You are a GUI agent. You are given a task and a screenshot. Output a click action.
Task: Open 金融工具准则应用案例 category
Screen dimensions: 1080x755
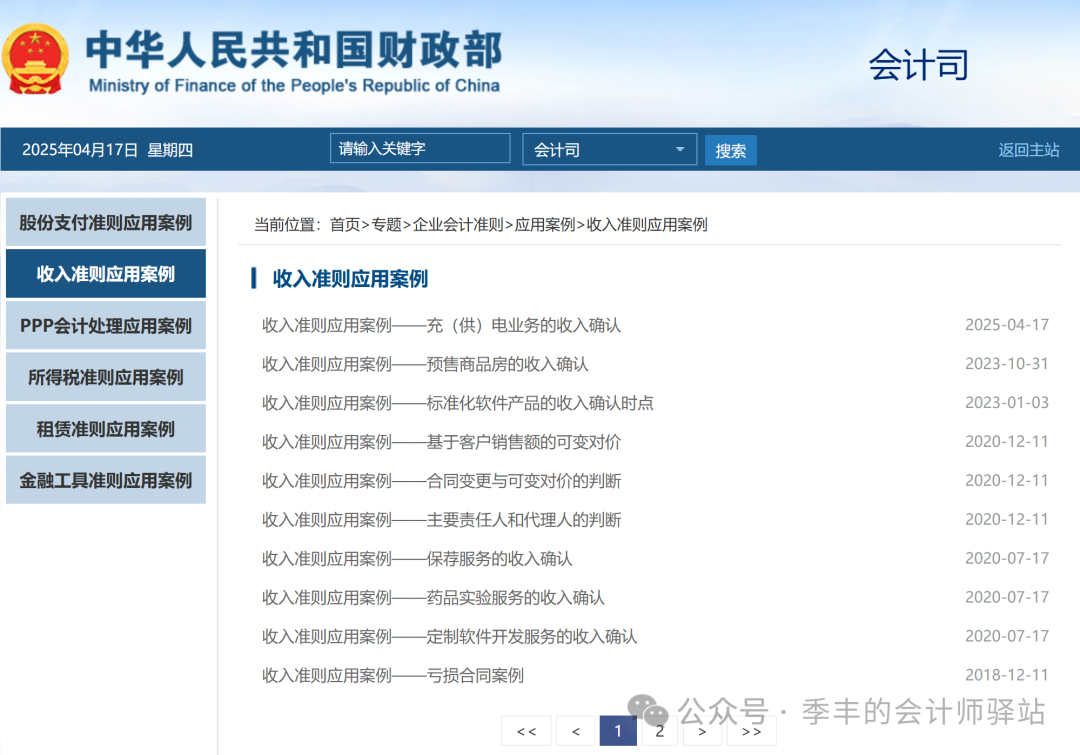pos(105,480)
